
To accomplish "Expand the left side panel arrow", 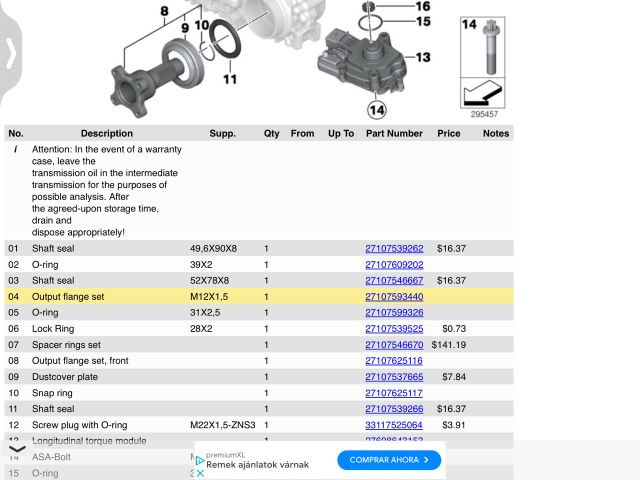I will 10,52.
